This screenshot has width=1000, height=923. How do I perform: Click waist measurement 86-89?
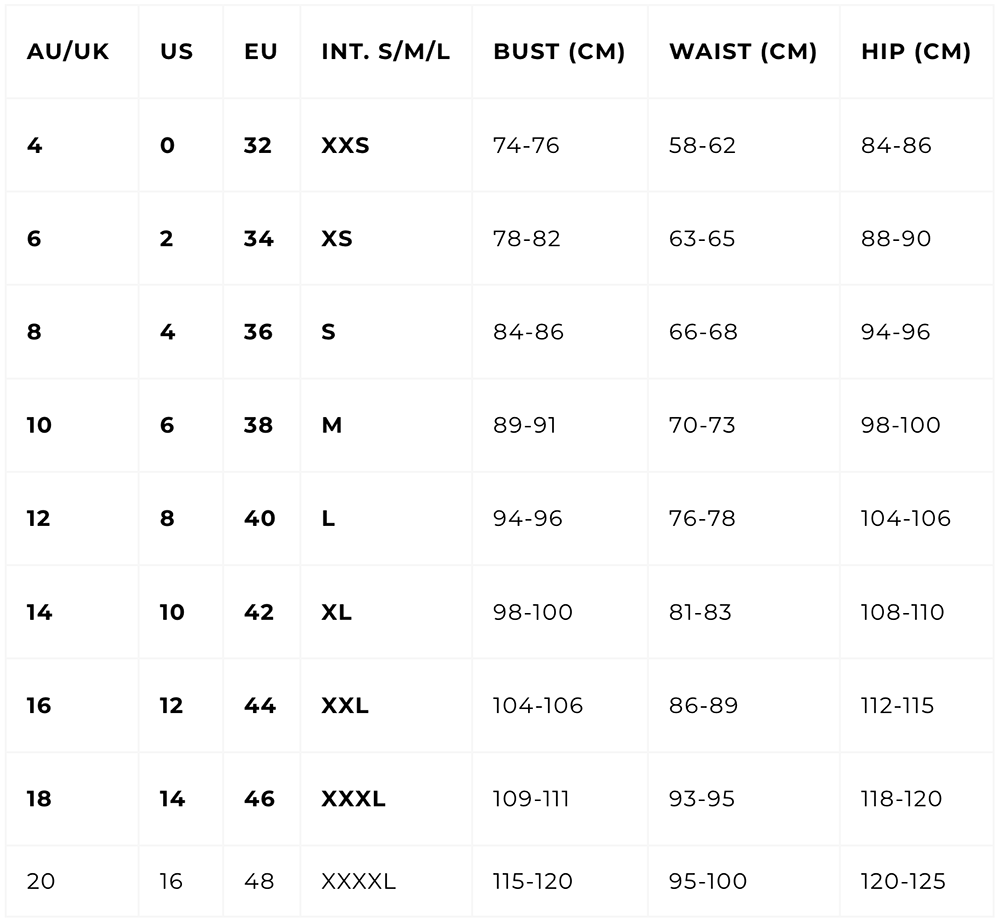pyautogui.click(x=703, y=706)
